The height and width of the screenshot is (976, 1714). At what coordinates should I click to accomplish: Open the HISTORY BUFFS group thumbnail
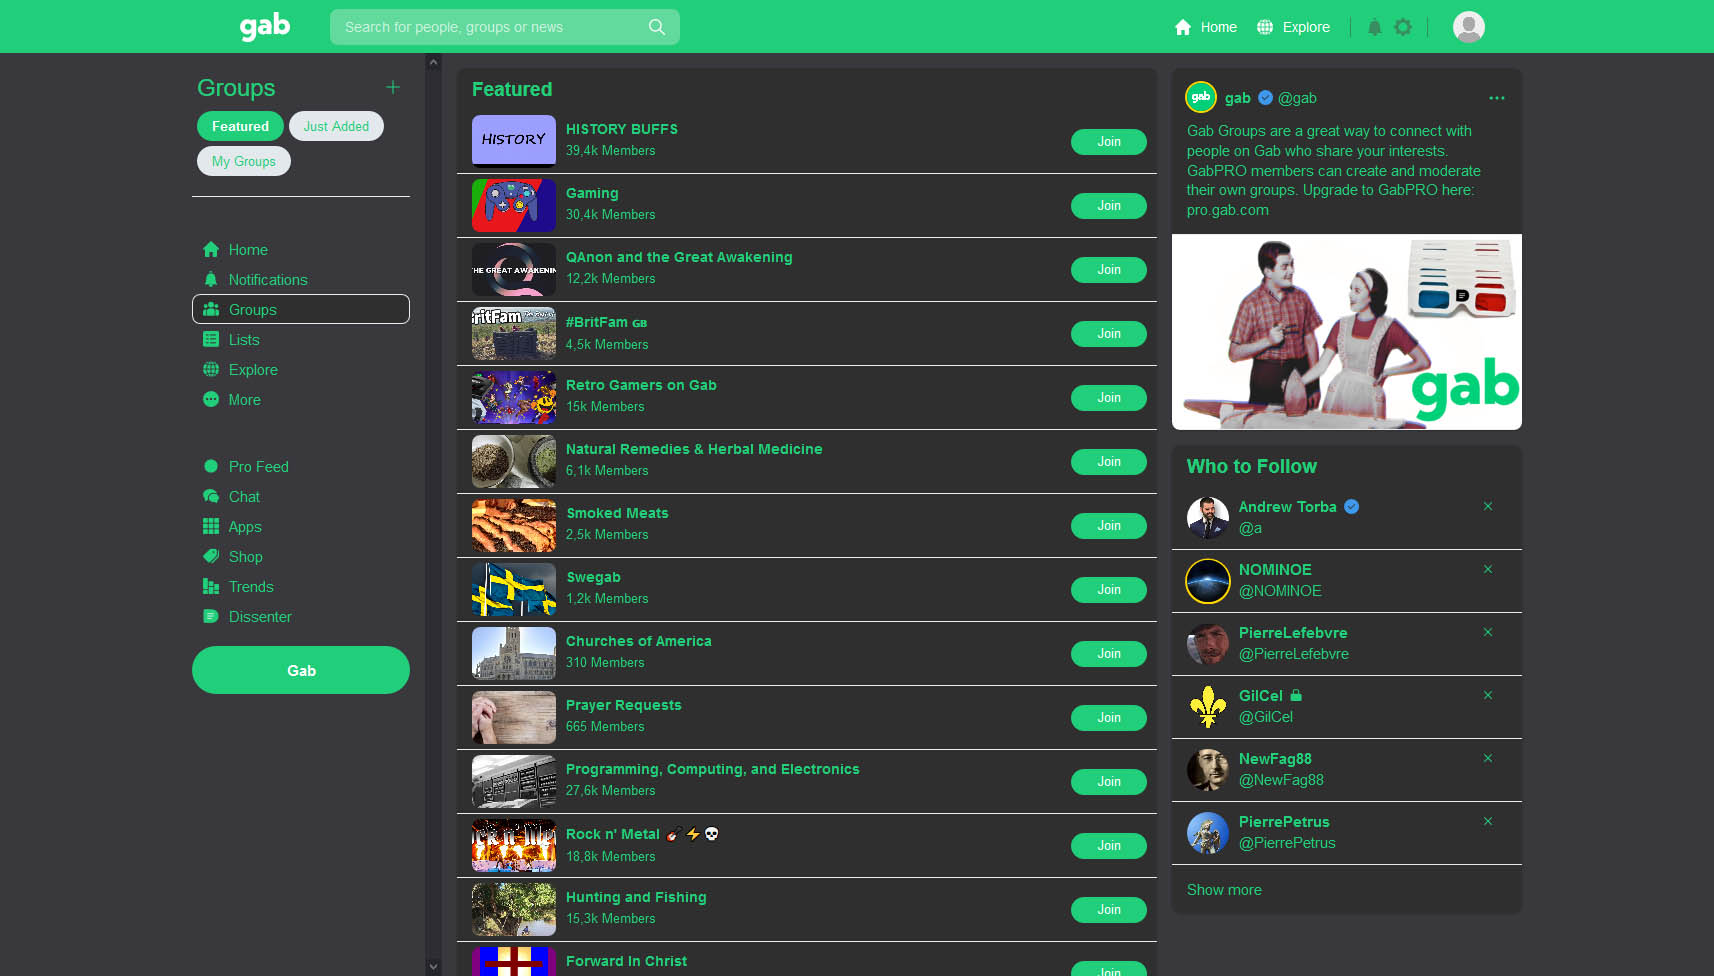click(x=514, y=140)
